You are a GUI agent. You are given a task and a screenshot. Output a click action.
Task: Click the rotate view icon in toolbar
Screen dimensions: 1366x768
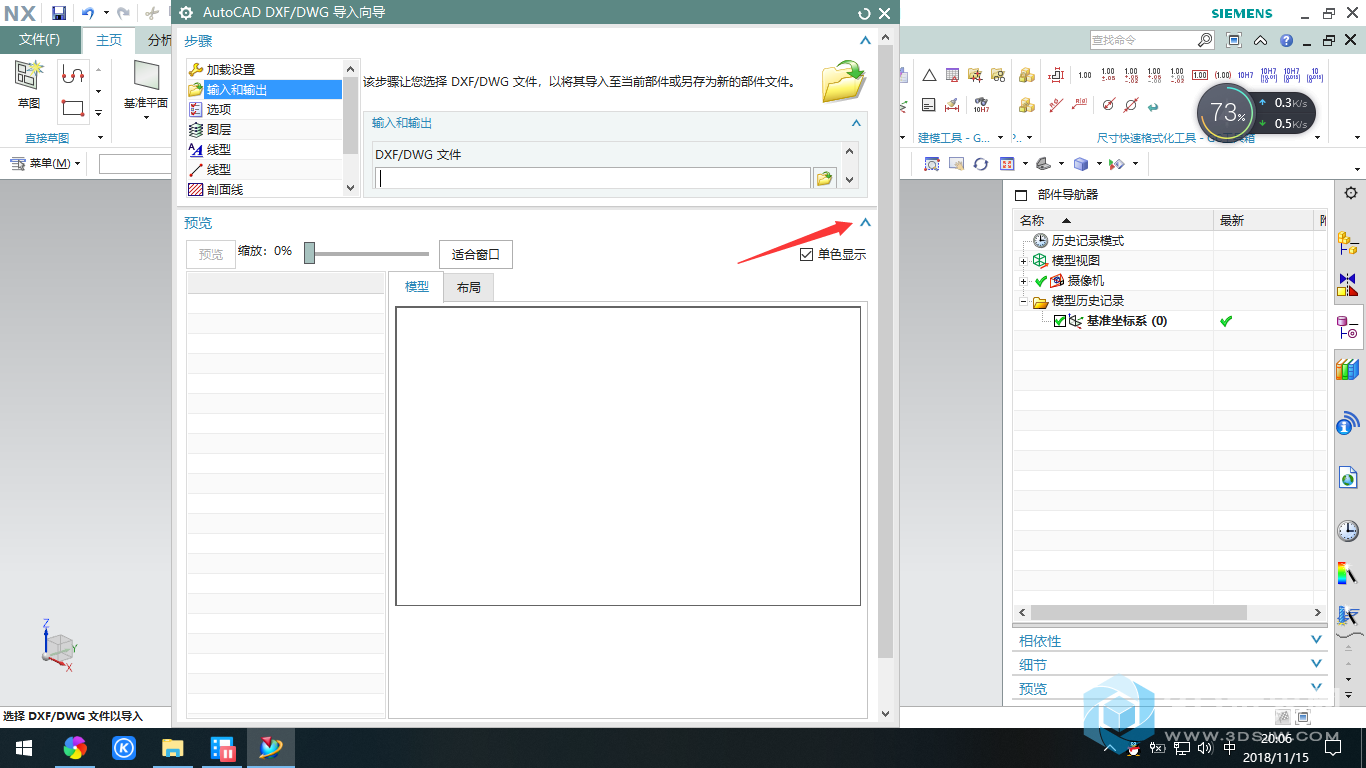coord(981,163)
